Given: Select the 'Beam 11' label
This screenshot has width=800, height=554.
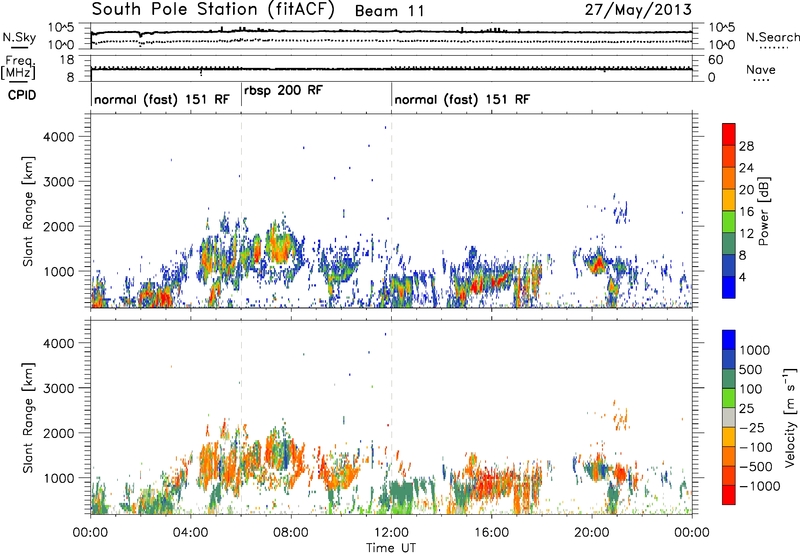Looking at the screenshot, I should tap(389, 11).
